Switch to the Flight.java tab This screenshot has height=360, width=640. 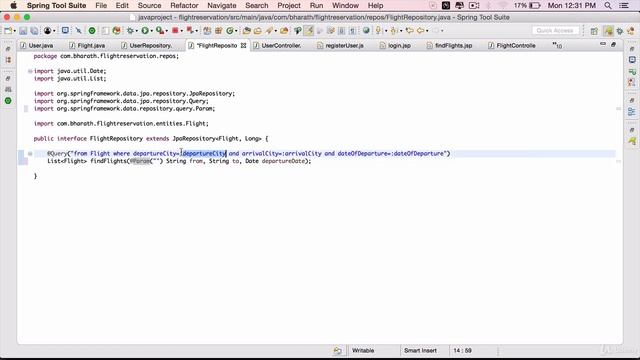coord(87,46)
